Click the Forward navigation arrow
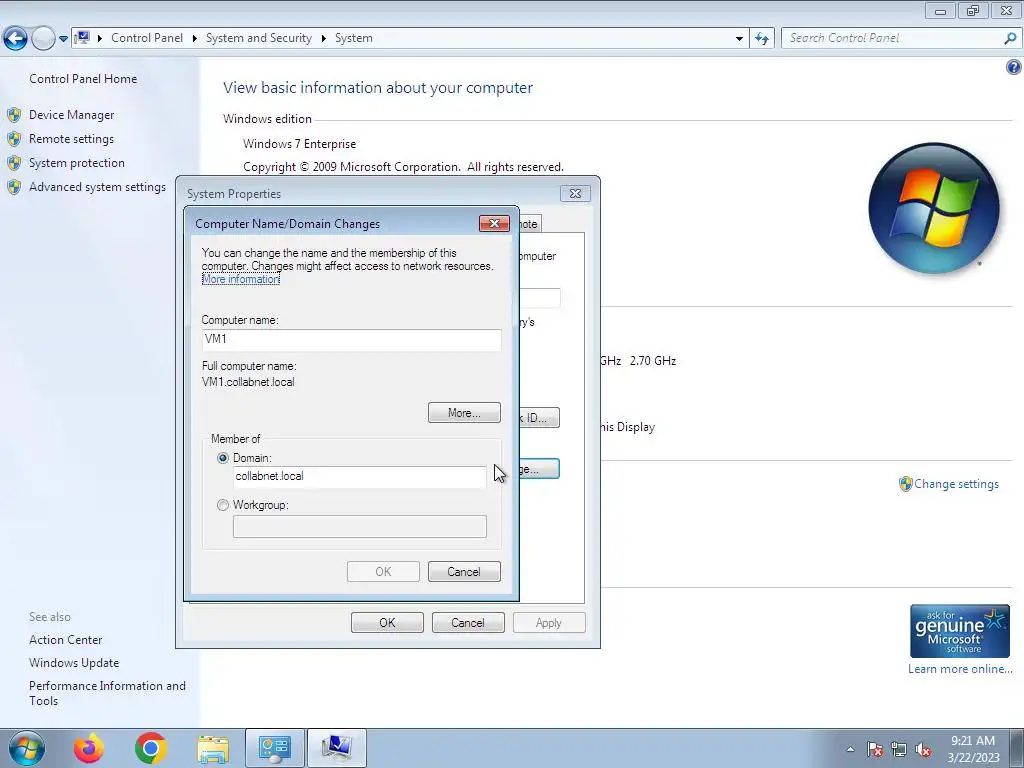The image size is (1024, 768). point(43,39)
